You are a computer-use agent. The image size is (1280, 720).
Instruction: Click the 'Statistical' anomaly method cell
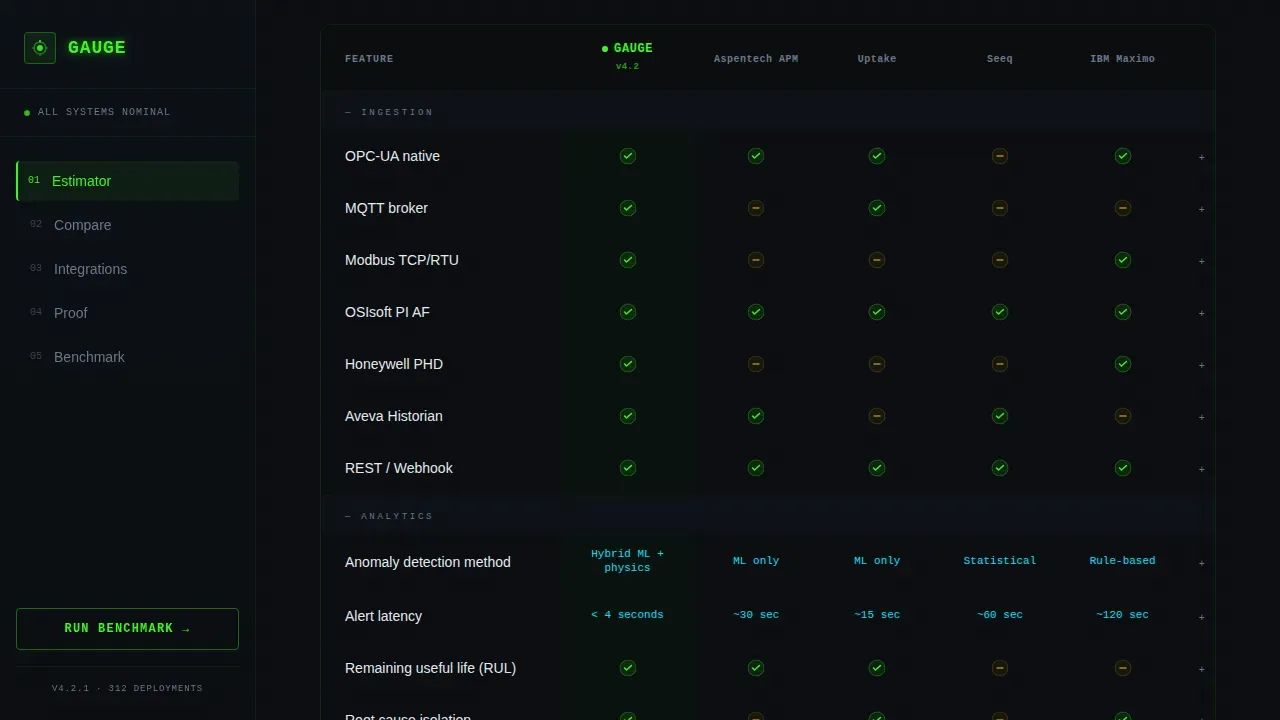1000,561
